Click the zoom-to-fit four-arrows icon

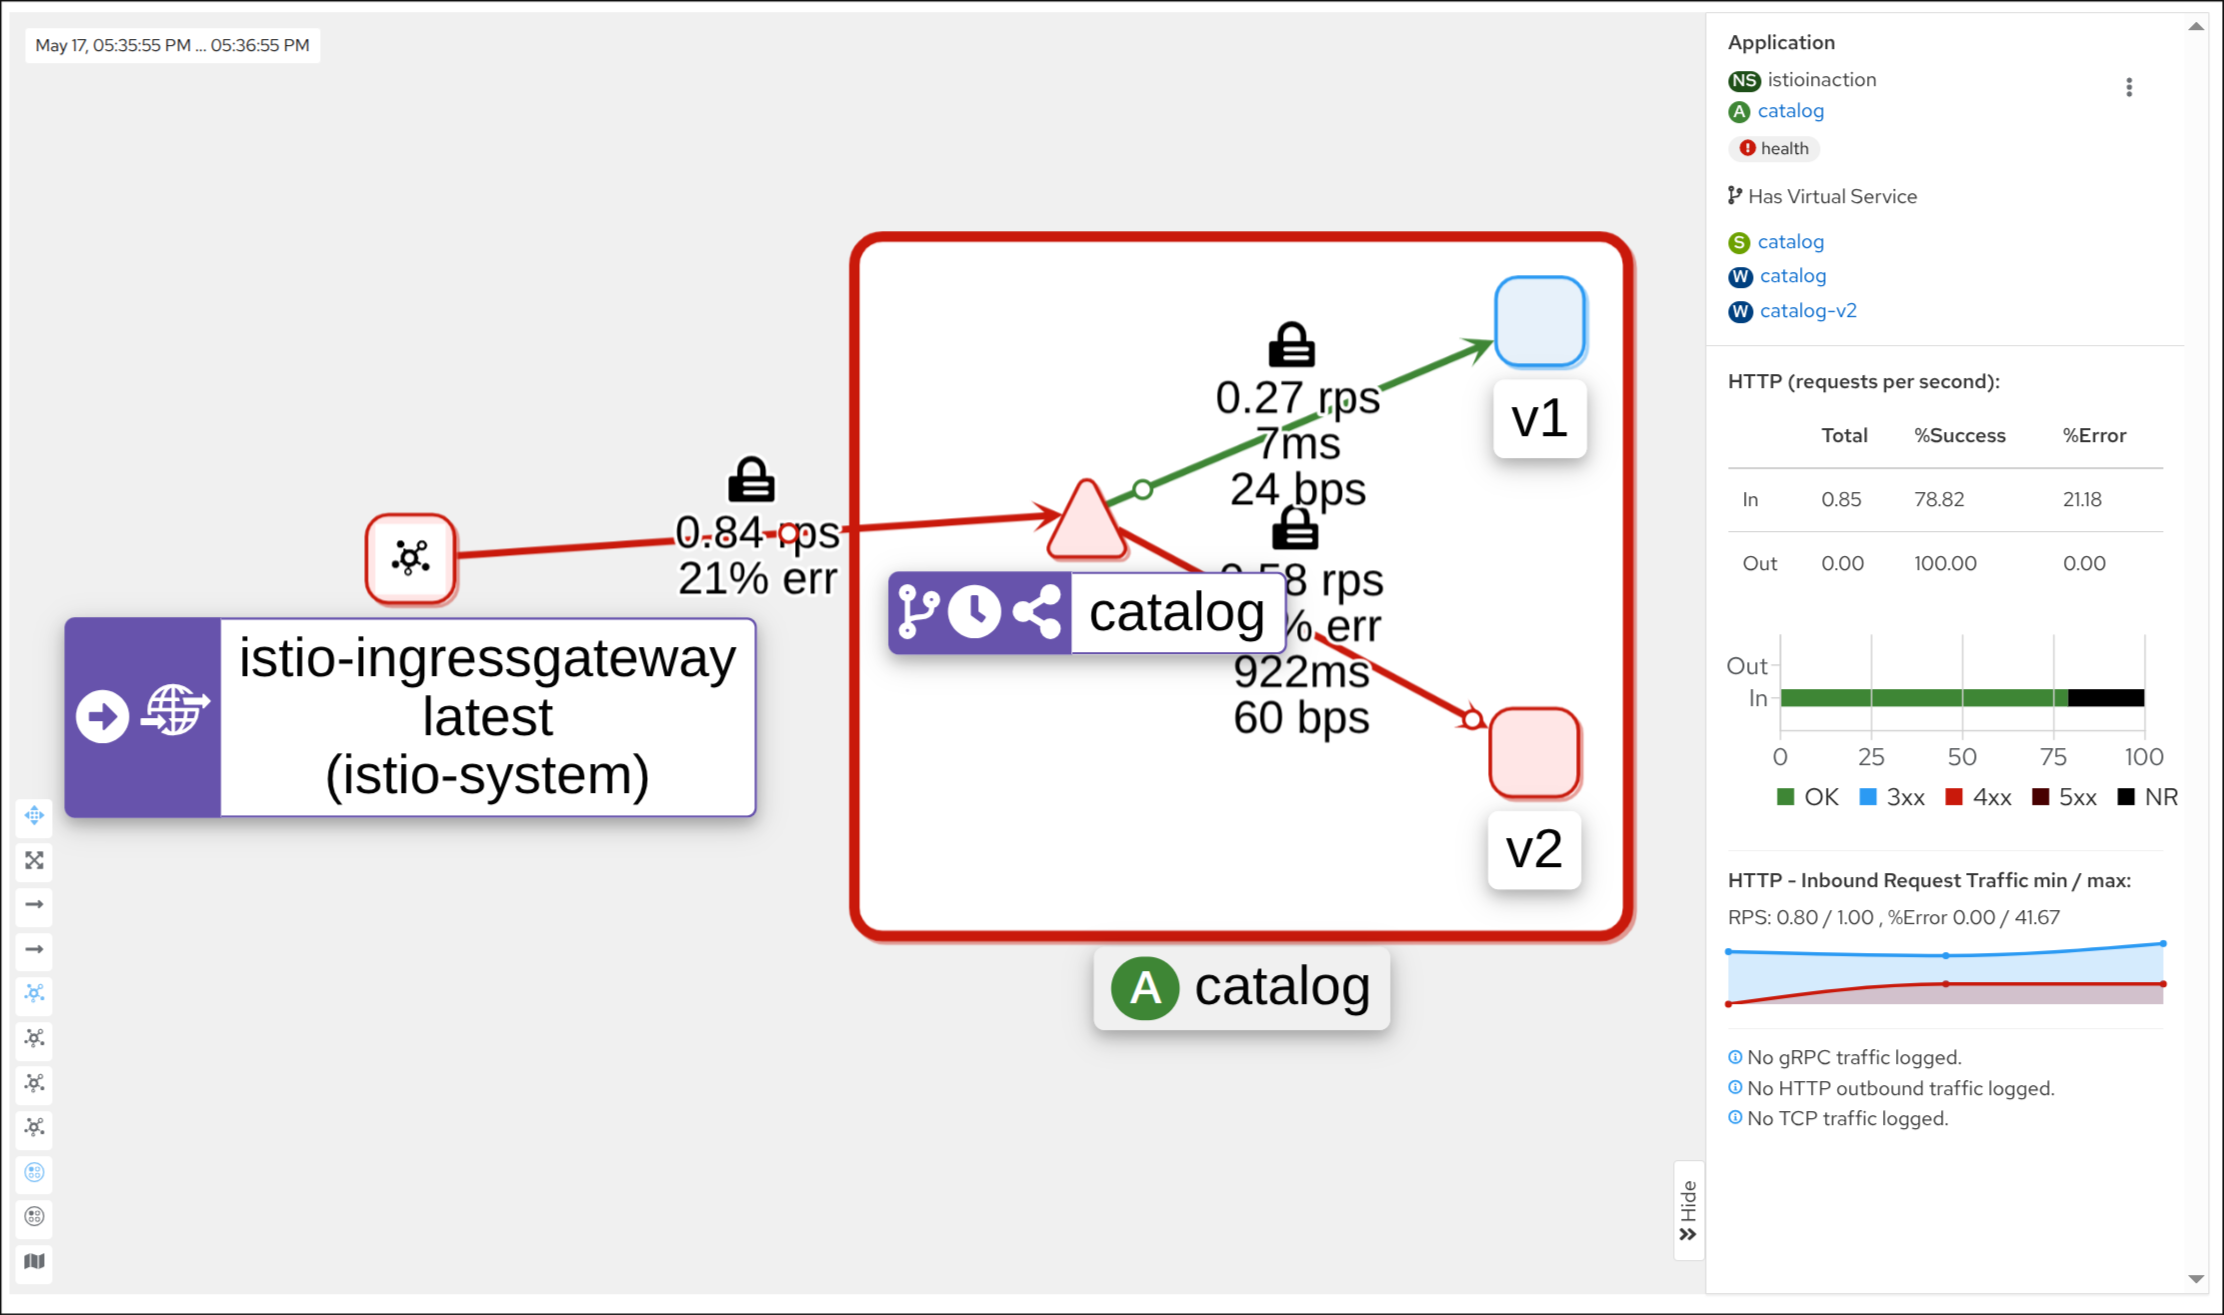coord(34,860)
